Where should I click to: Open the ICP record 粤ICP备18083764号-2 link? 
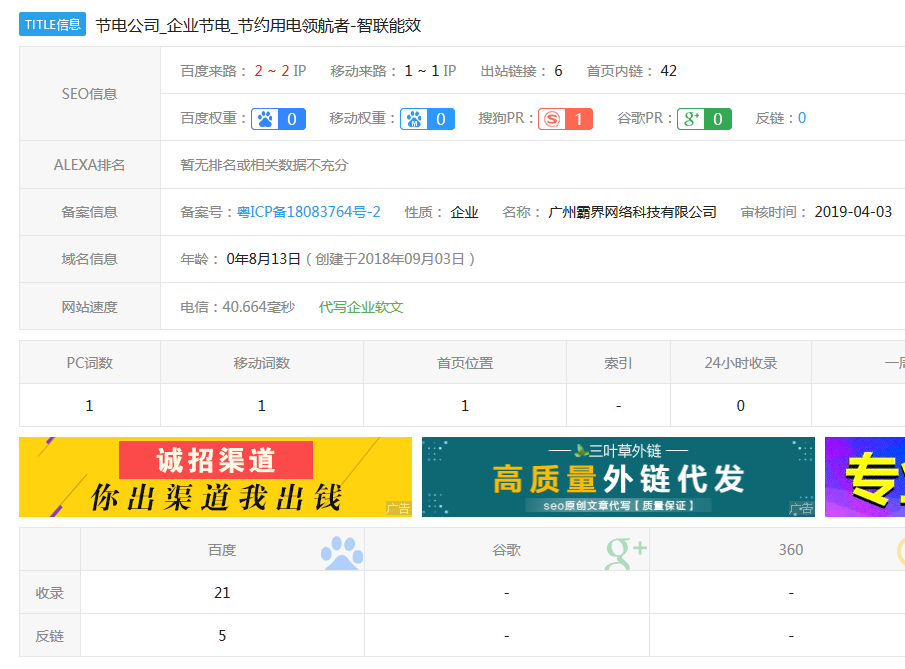[309, 212]
